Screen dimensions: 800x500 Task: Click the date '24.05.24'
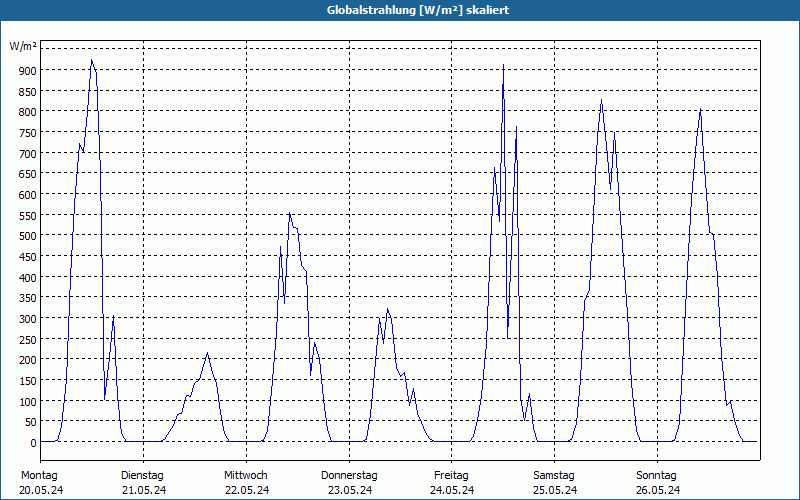coord(452,490)
